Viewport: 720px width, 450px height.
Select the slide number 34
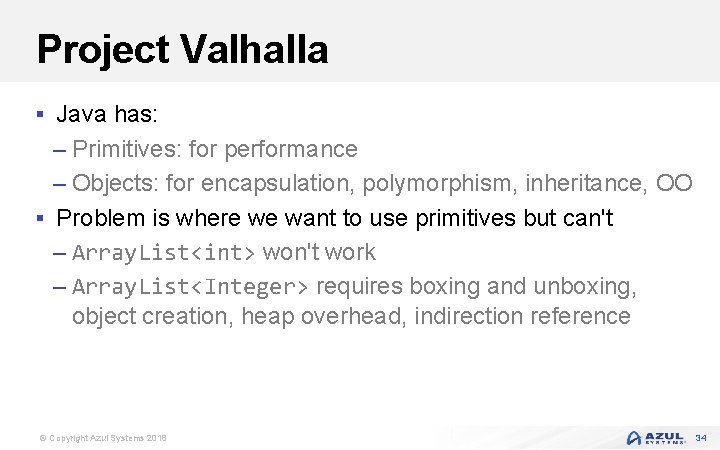coord(701,438)
